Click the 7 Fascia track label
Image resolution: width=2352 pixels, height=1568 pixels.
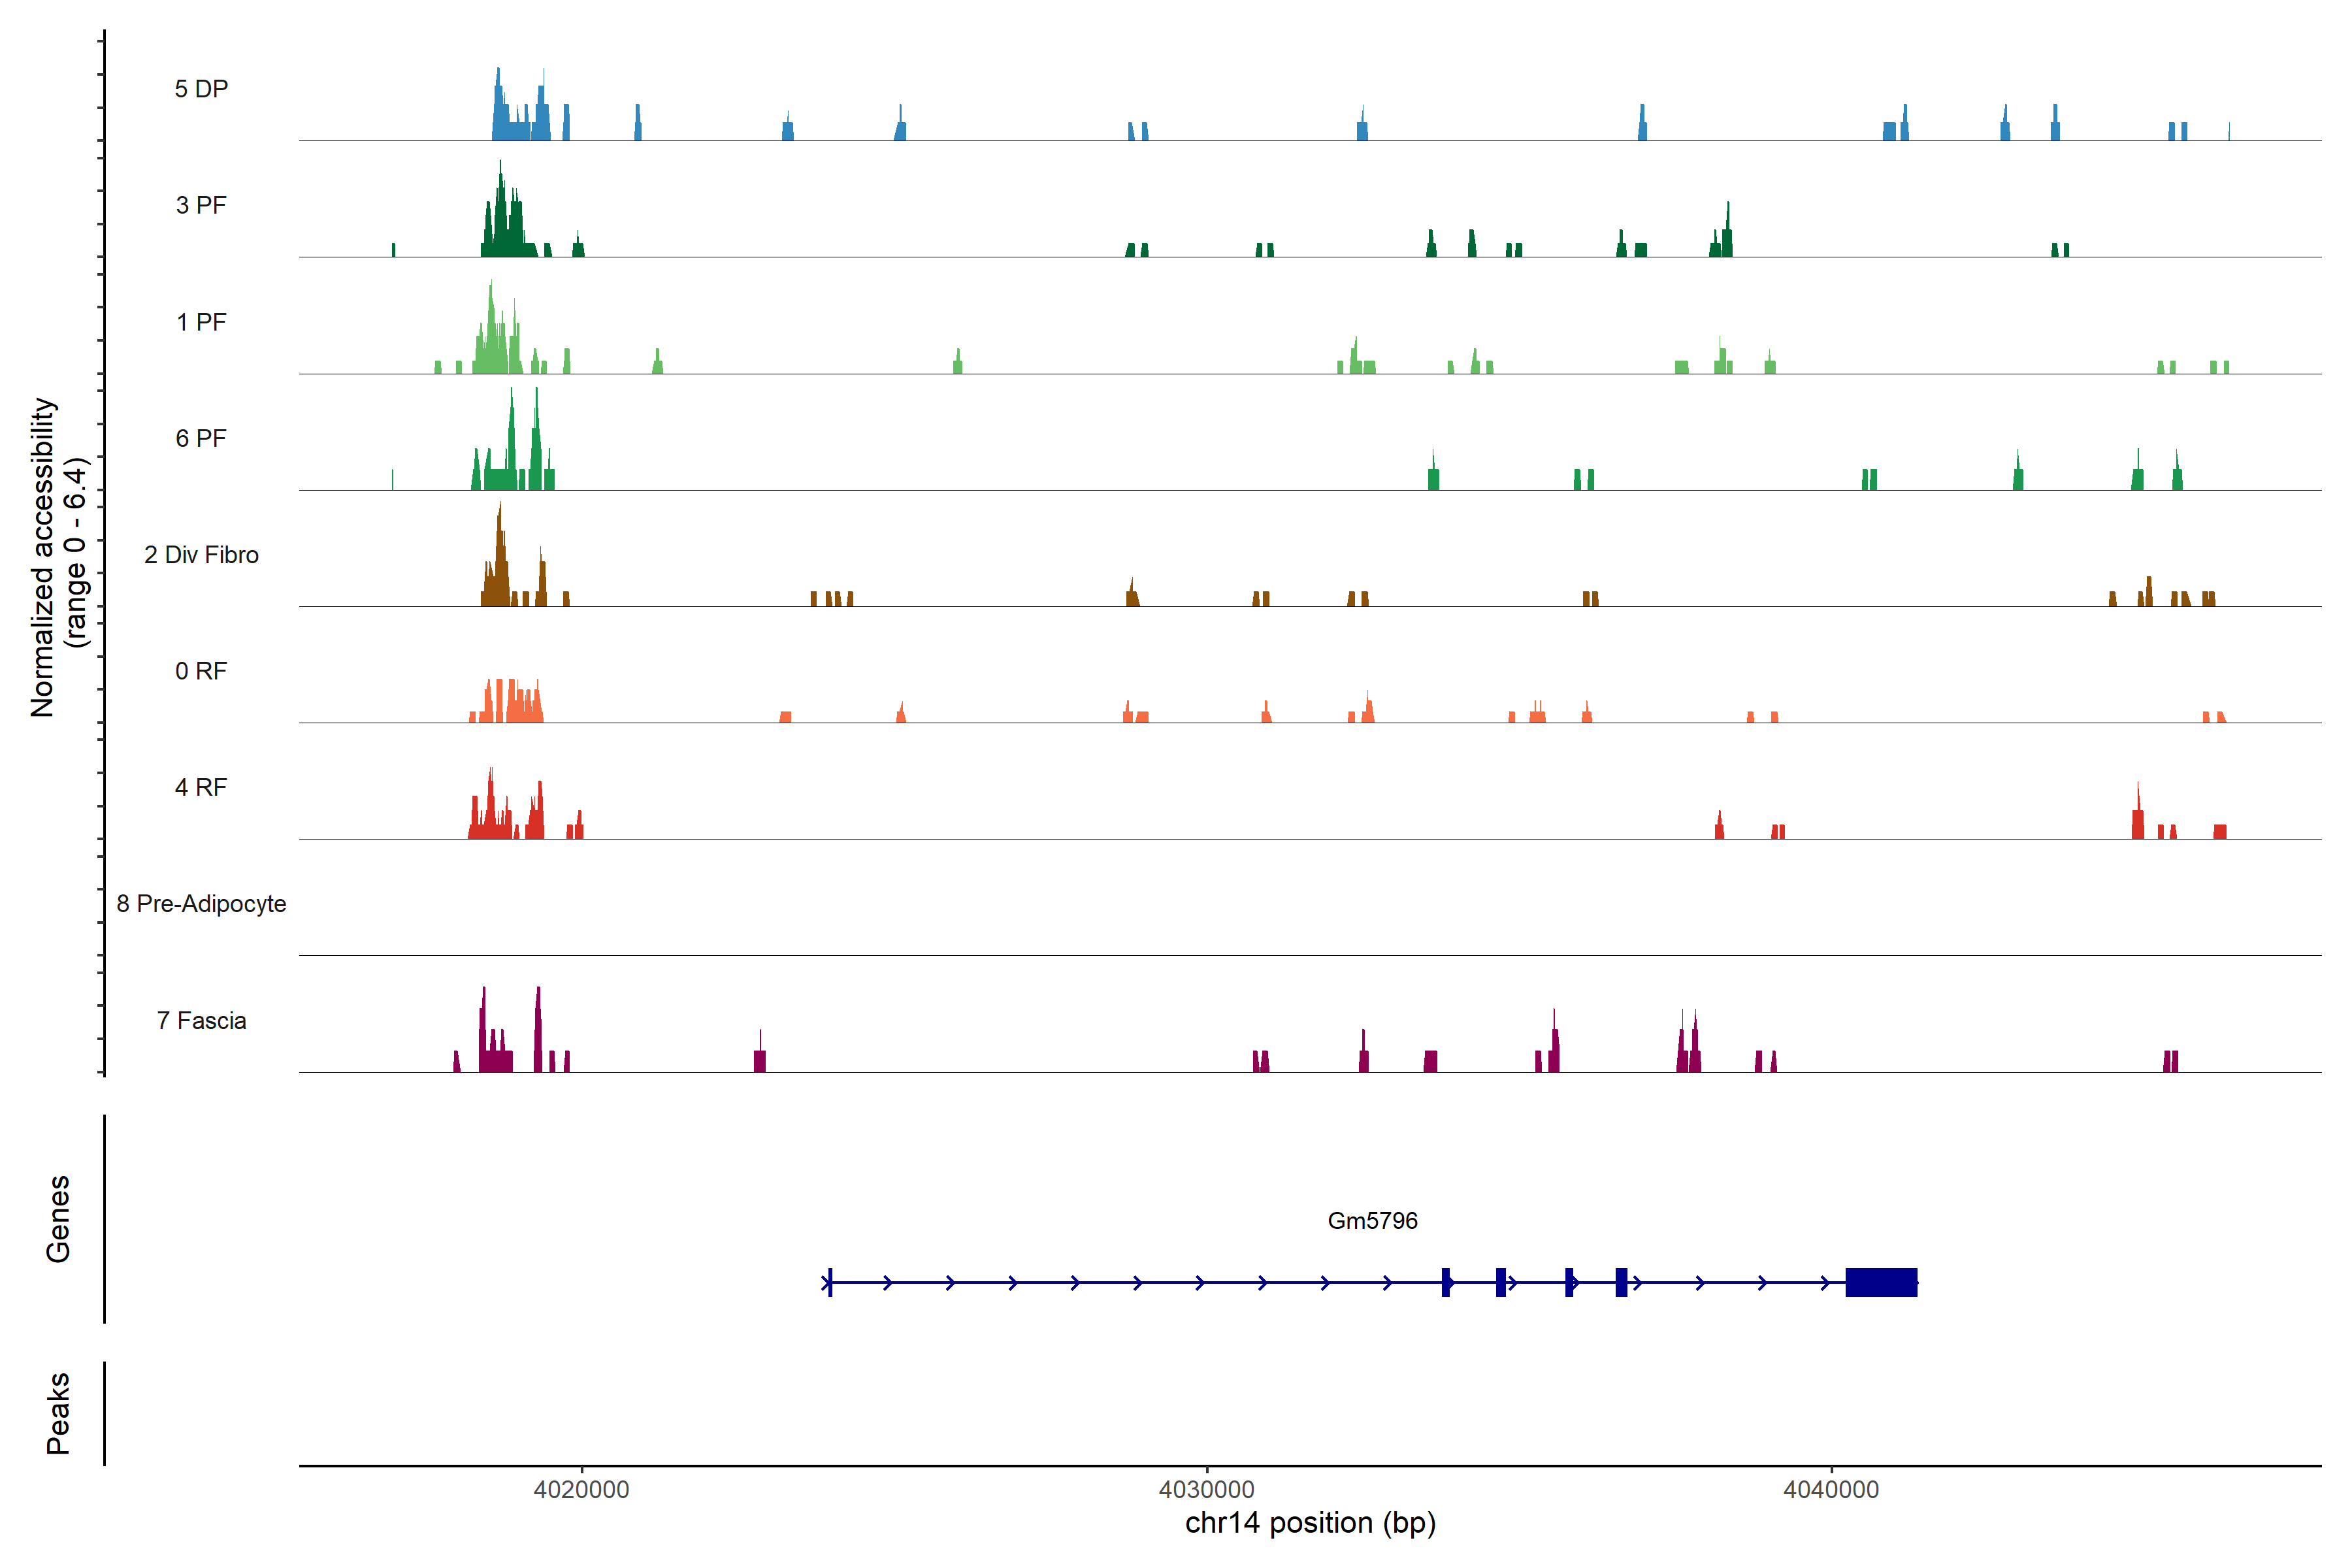point(201,1020)
